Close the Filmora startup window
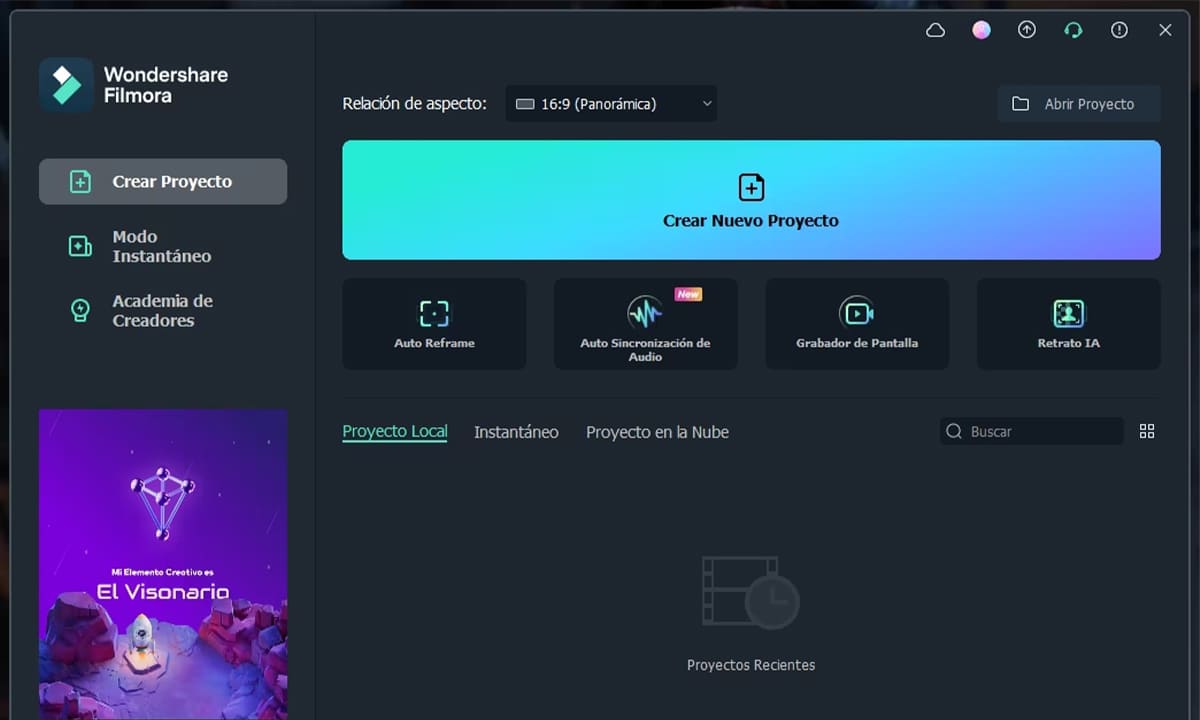Image resolution: width=1200 pixels, height=720 pixels. [x=1165, y=30]
